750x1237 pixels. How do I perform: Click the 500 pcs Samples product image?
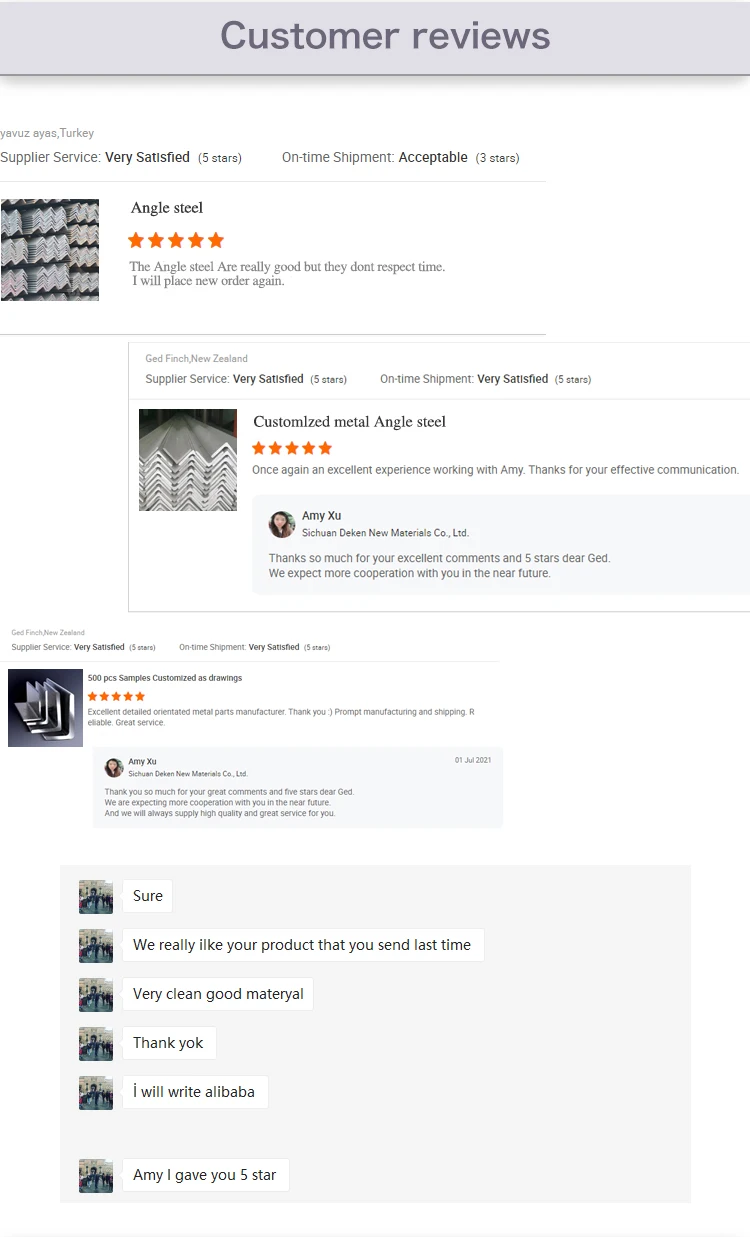point(45,708)
